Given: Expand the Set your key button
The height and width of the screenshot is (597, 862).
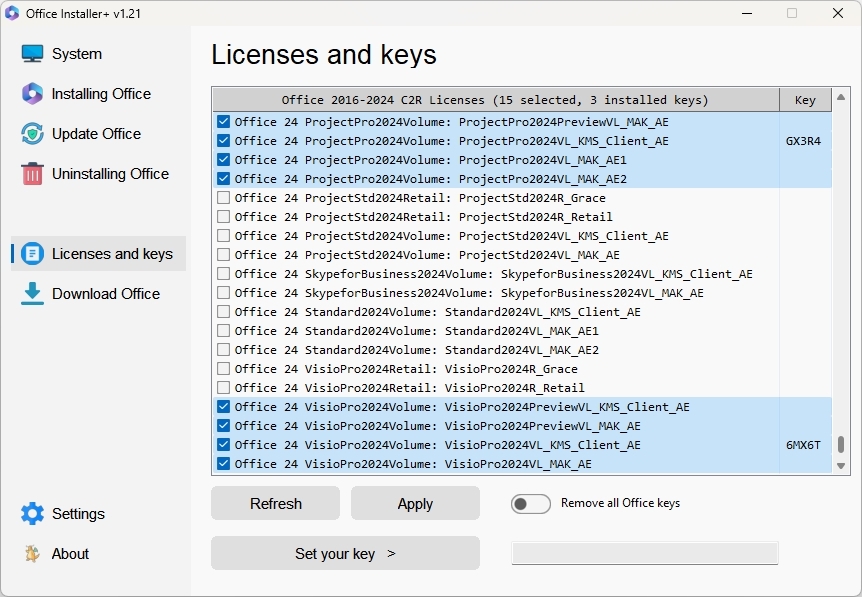Looking at the screenshot, I should 345,553.
